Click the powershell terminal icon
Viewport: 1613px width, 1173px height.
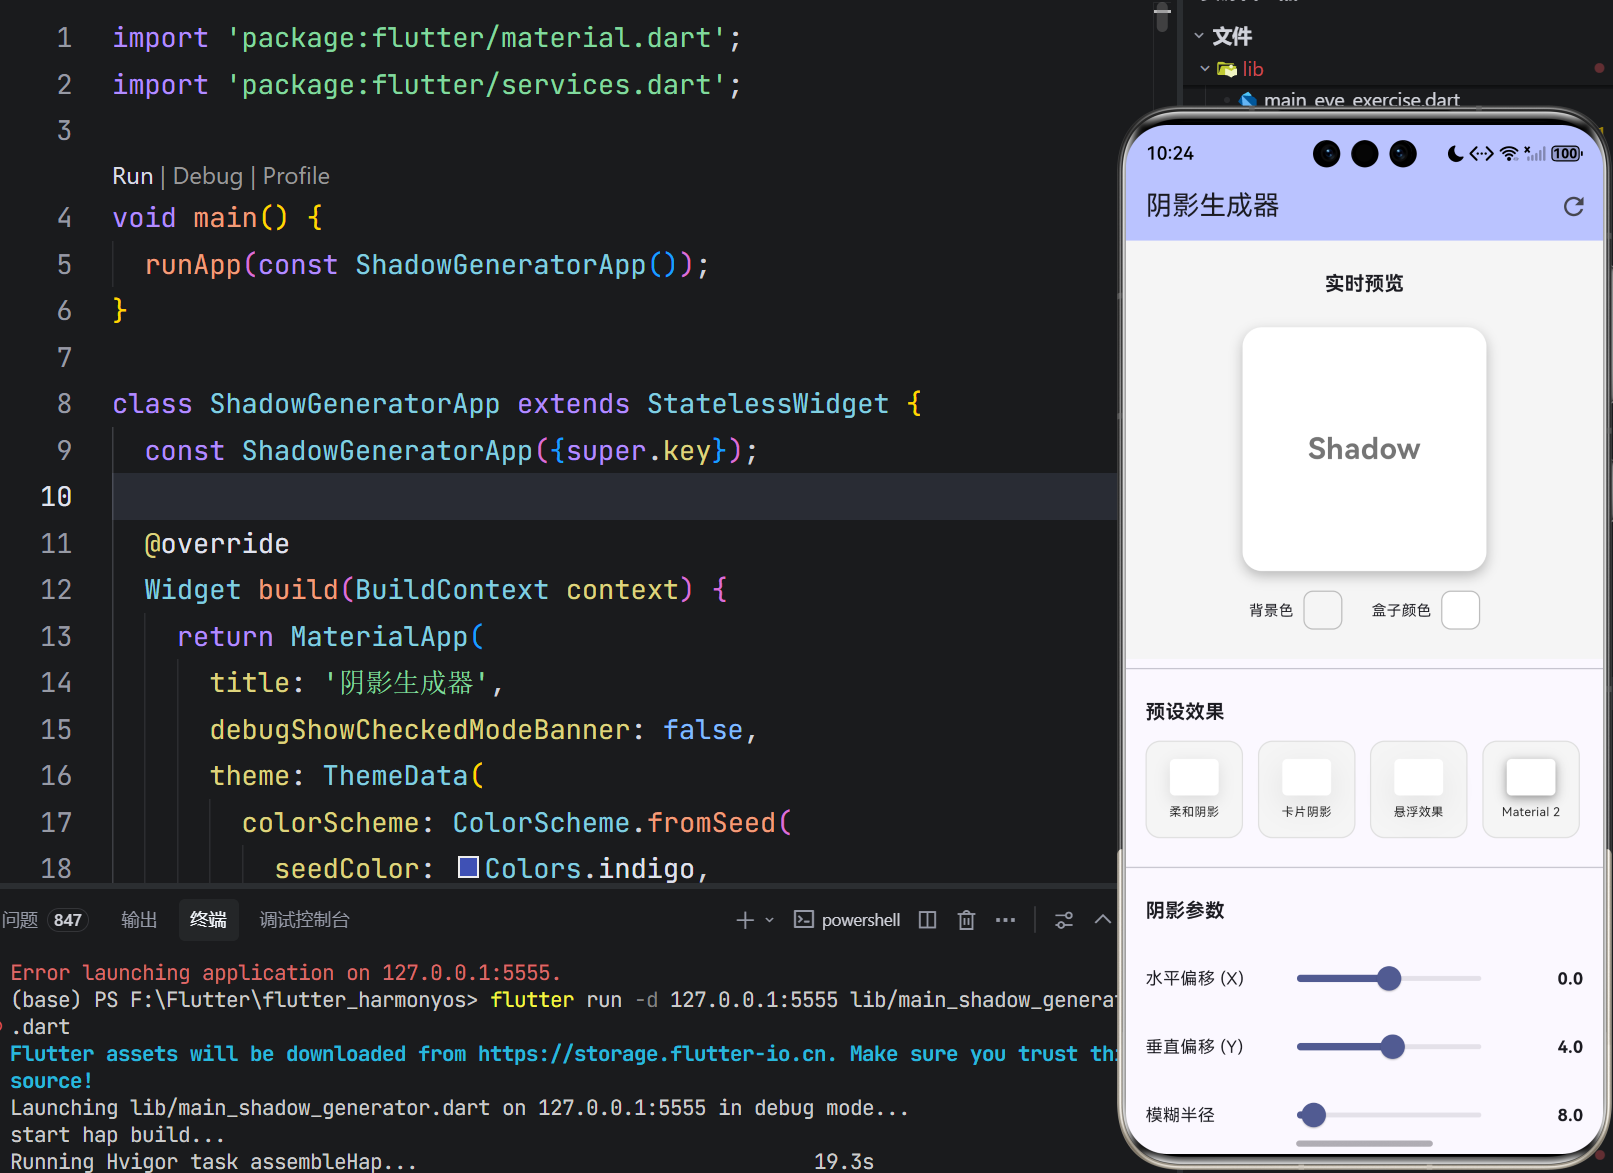click(x=804, y=920)
